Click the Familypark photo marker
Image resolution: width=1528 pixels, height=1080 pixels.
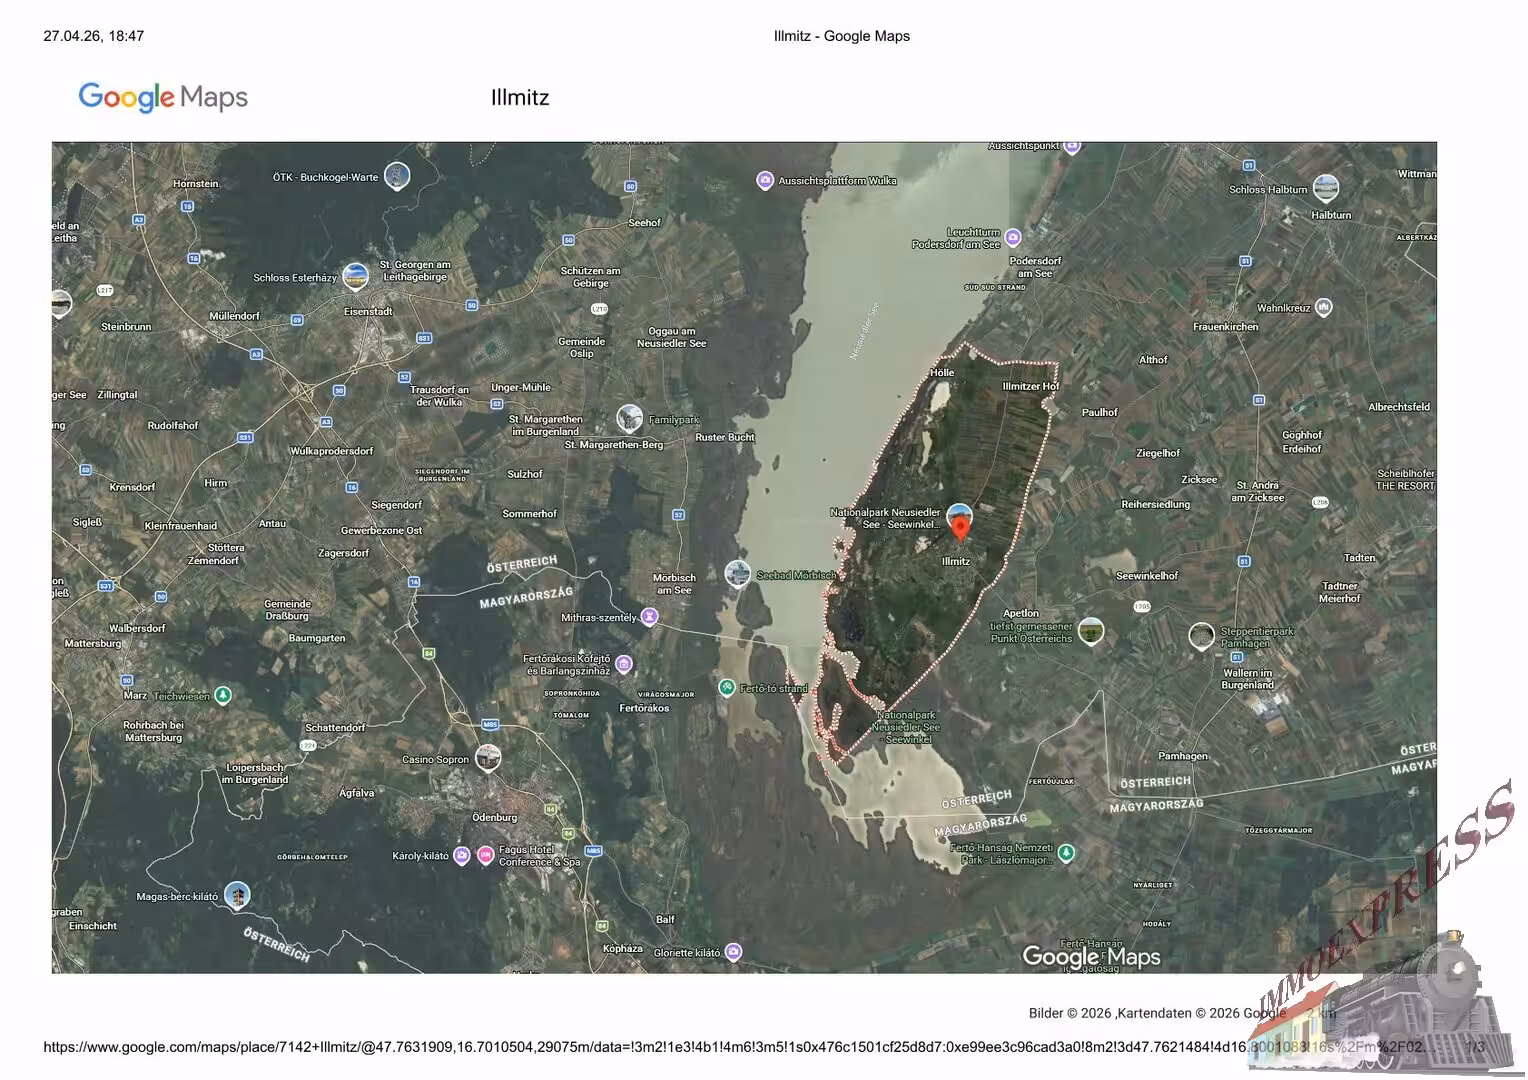[x=629, y=417]
